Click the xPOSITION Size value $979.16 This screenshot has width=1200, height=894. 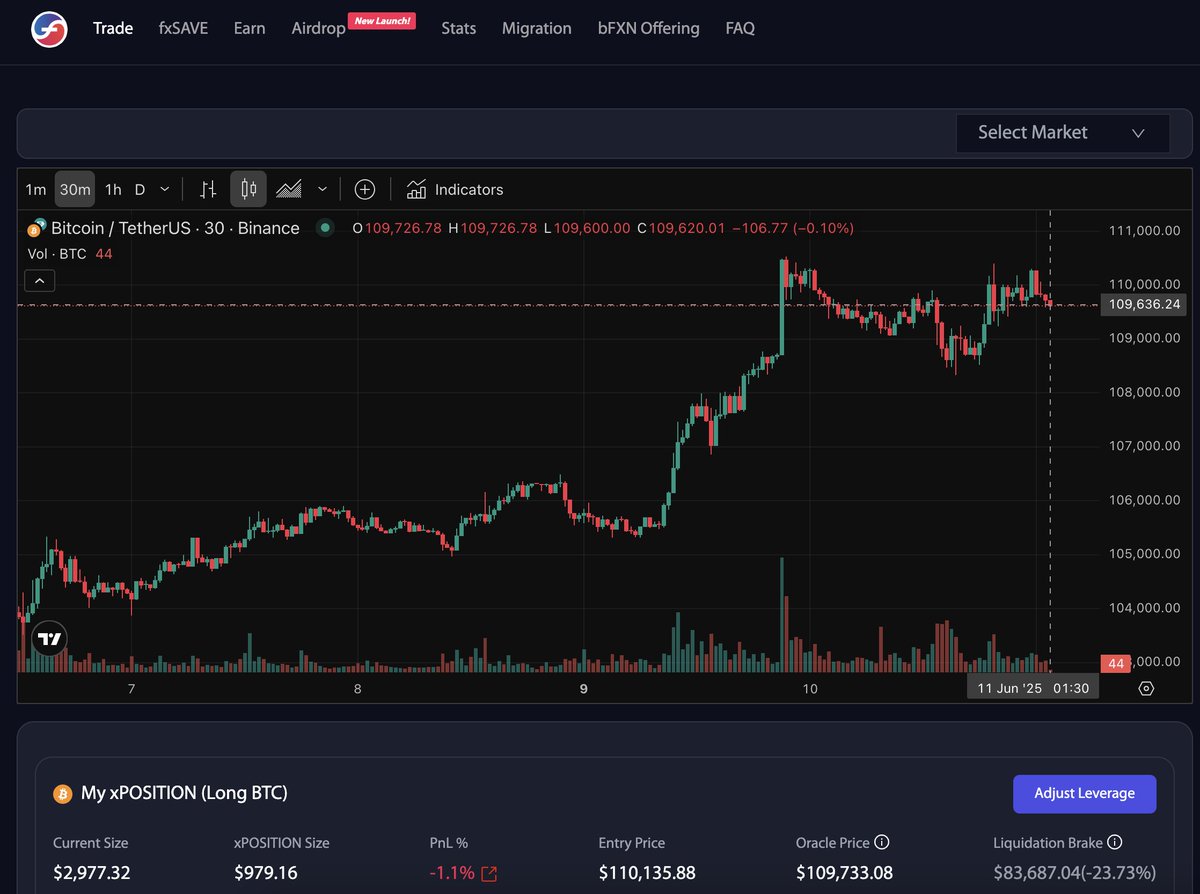pyautogui.click(x=266, y=873)
